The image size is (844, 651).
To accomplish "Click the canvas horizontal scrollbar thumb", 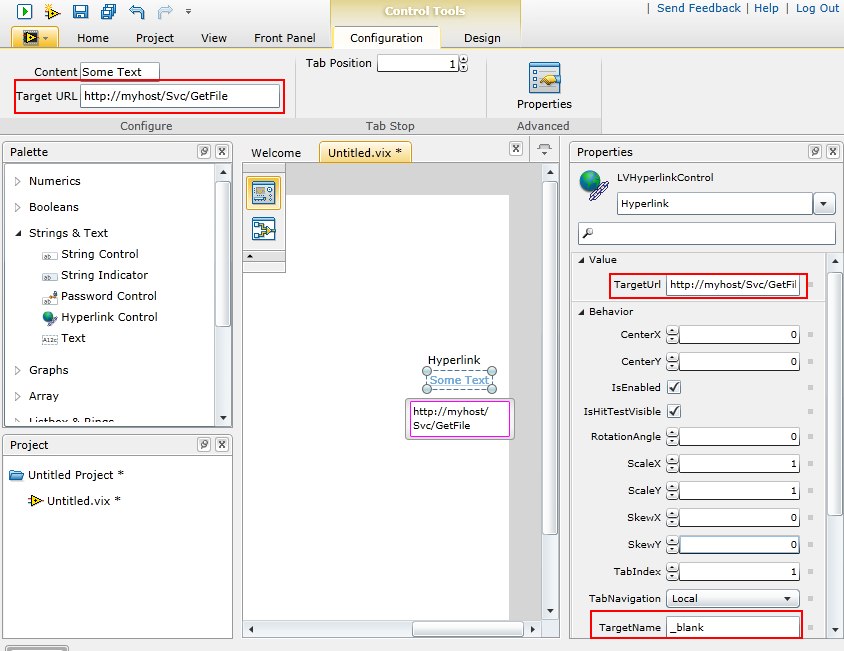I will click(x=467, y=628).
